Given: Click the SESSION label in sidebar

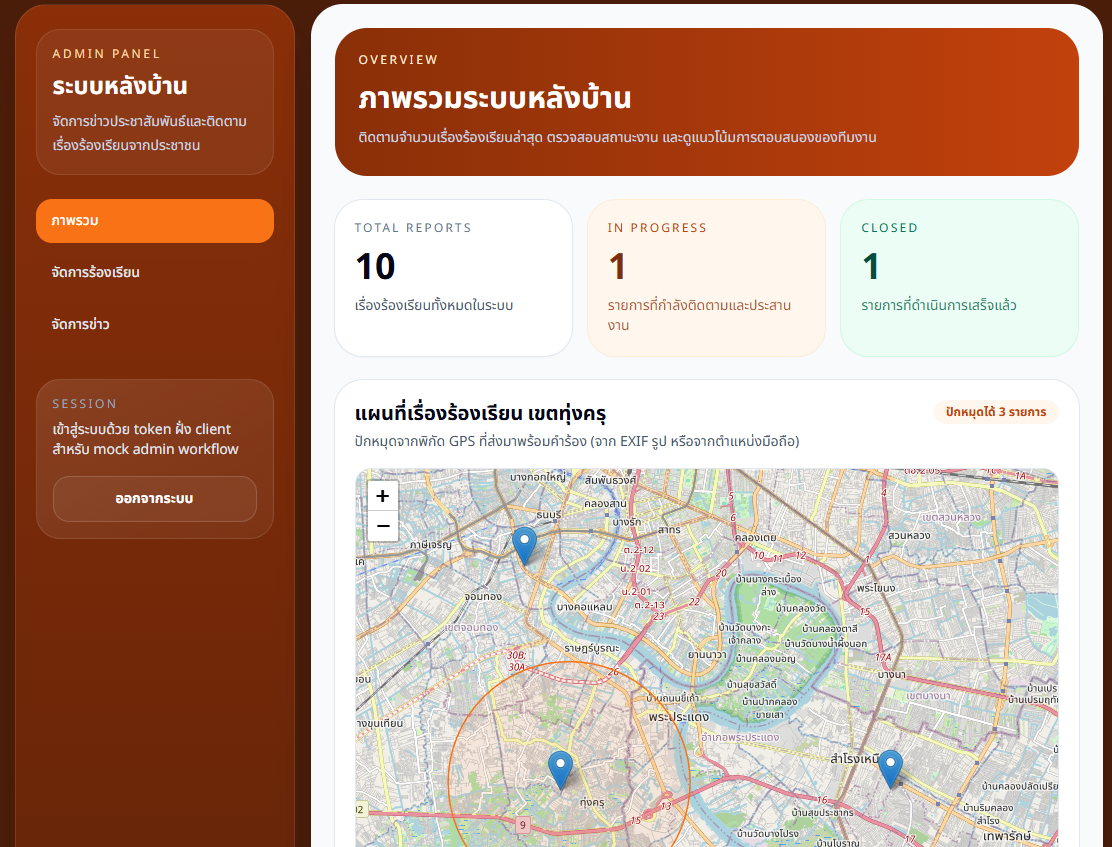Looking at the screenshot, I should click(84, 404).
